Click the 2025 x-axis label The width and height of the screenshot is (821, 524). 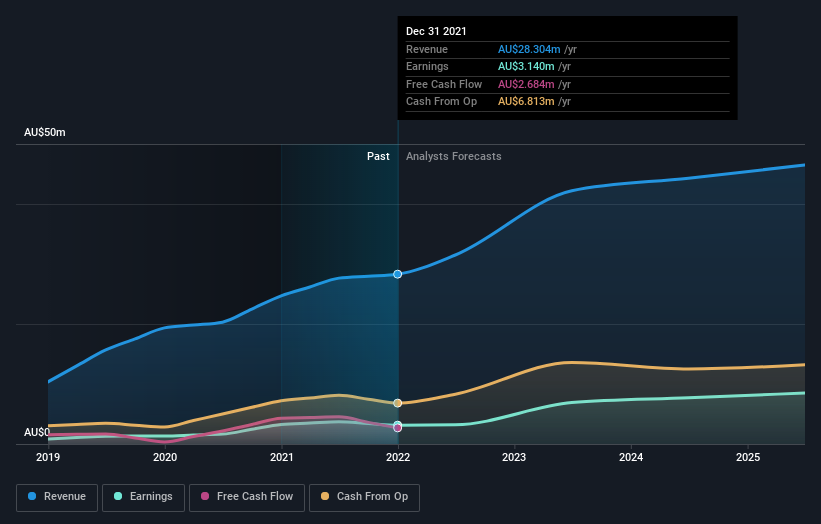[748, 457]
